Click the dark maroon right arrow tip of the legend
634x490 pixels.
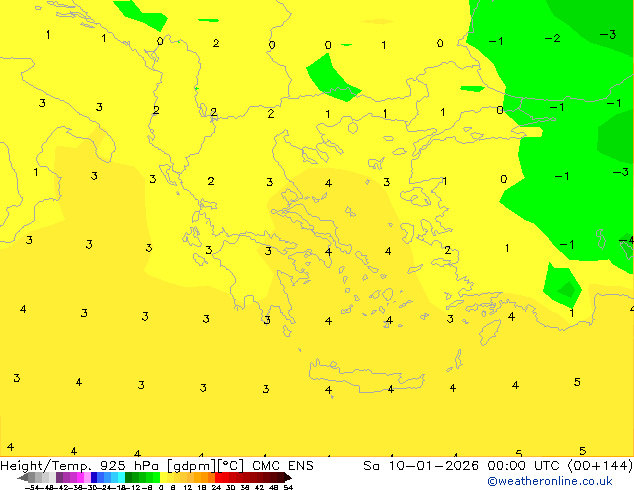click(x=288, y=477)
